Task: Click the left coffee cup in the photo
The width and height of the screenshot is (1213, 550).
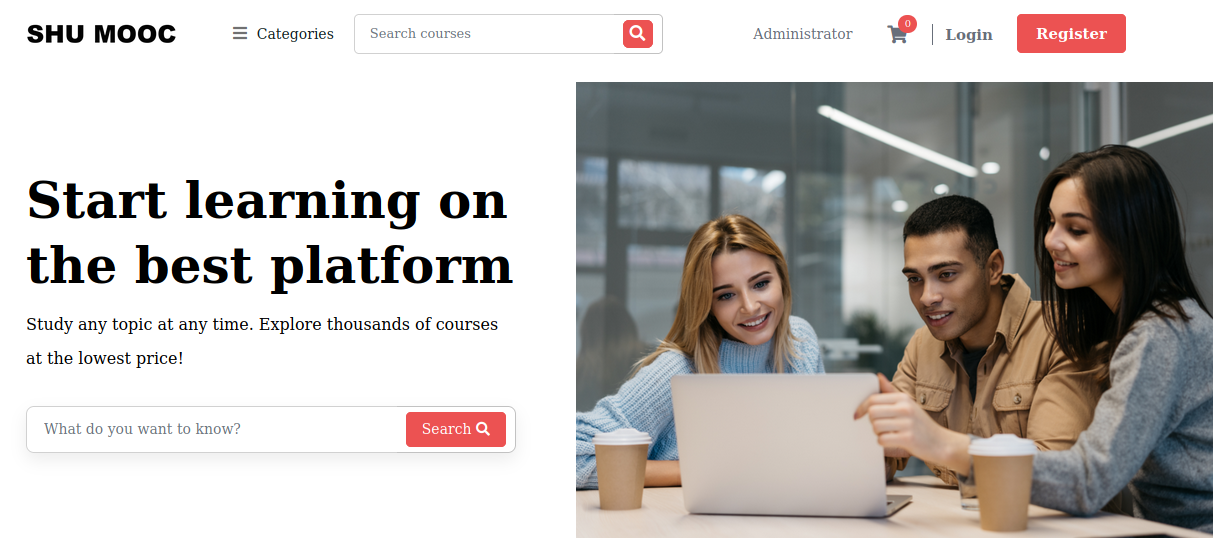Action: pos(622,469)
